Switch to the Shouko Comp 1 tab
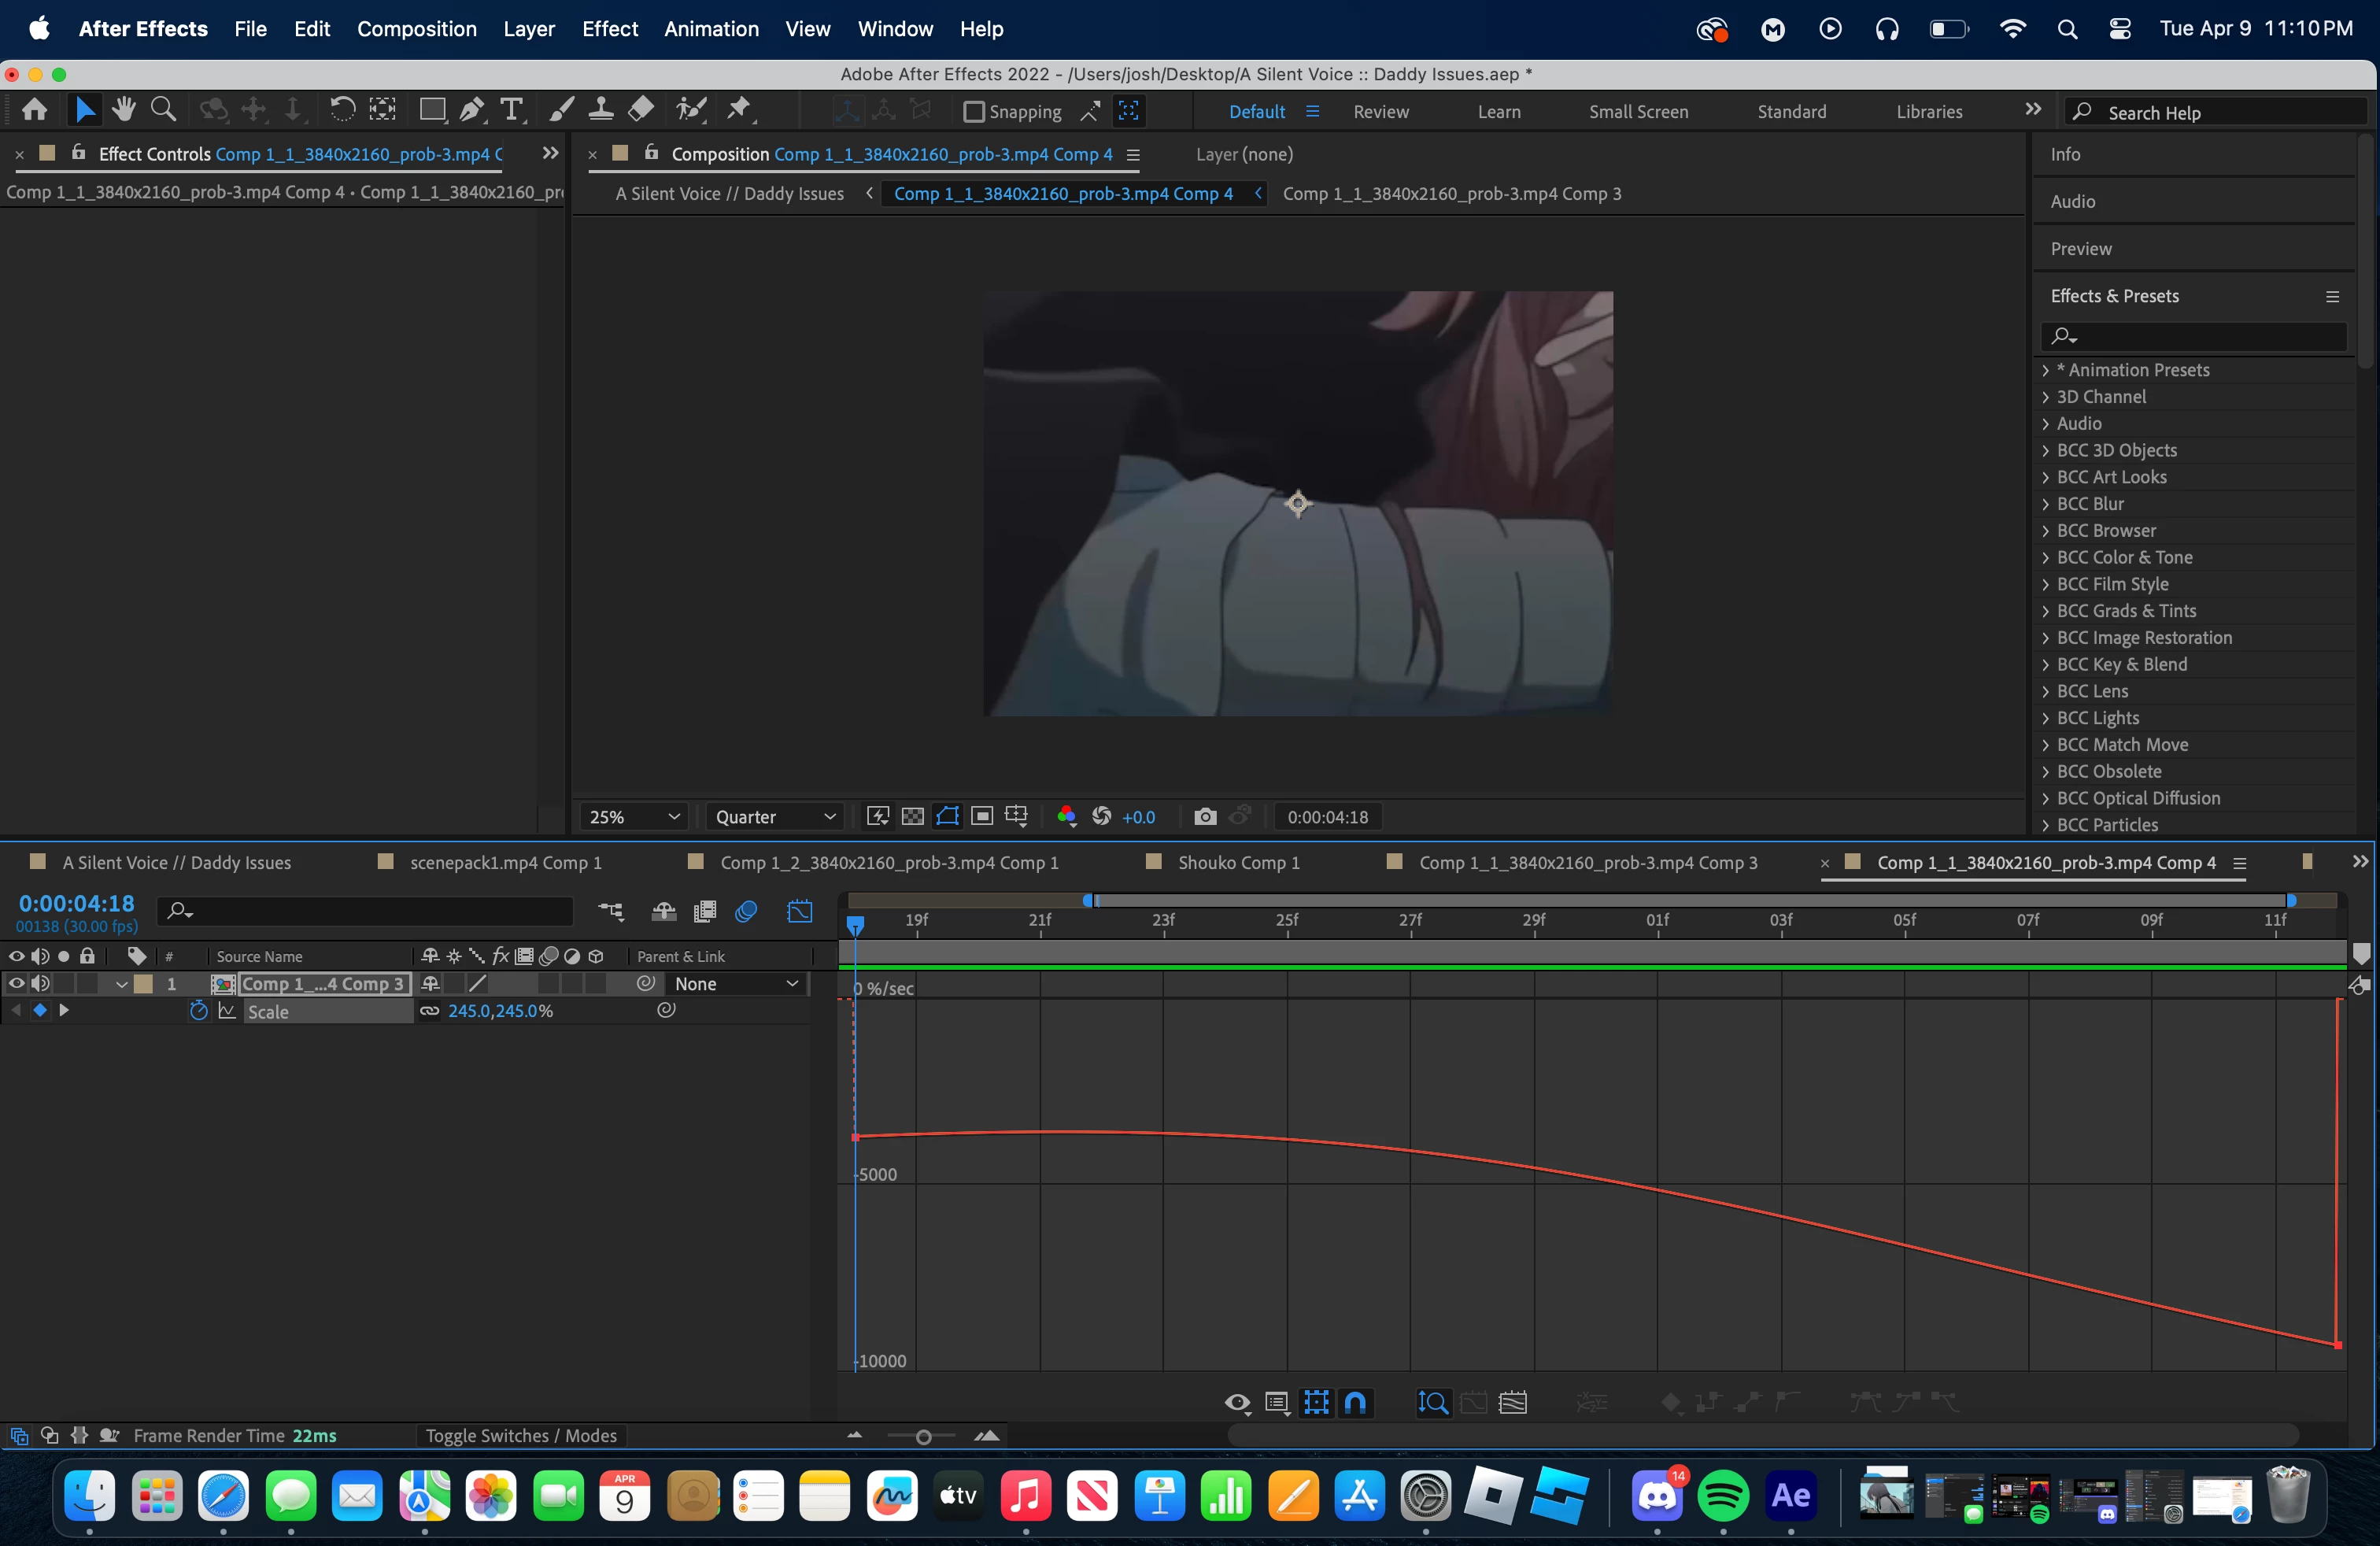This screenshot has height=1546, width=2380. (1238, 862)
